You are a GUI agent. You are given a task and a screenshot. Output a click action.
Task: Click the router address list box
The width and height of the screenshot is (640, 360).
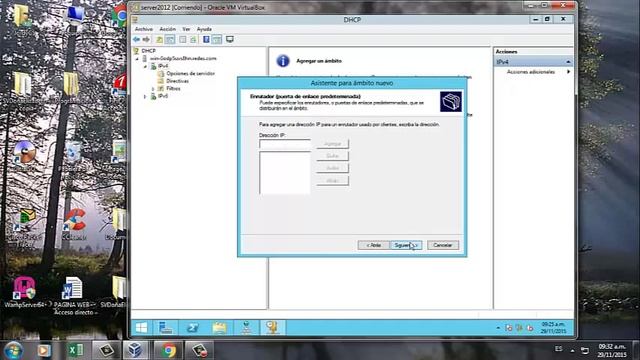[285, 172]
